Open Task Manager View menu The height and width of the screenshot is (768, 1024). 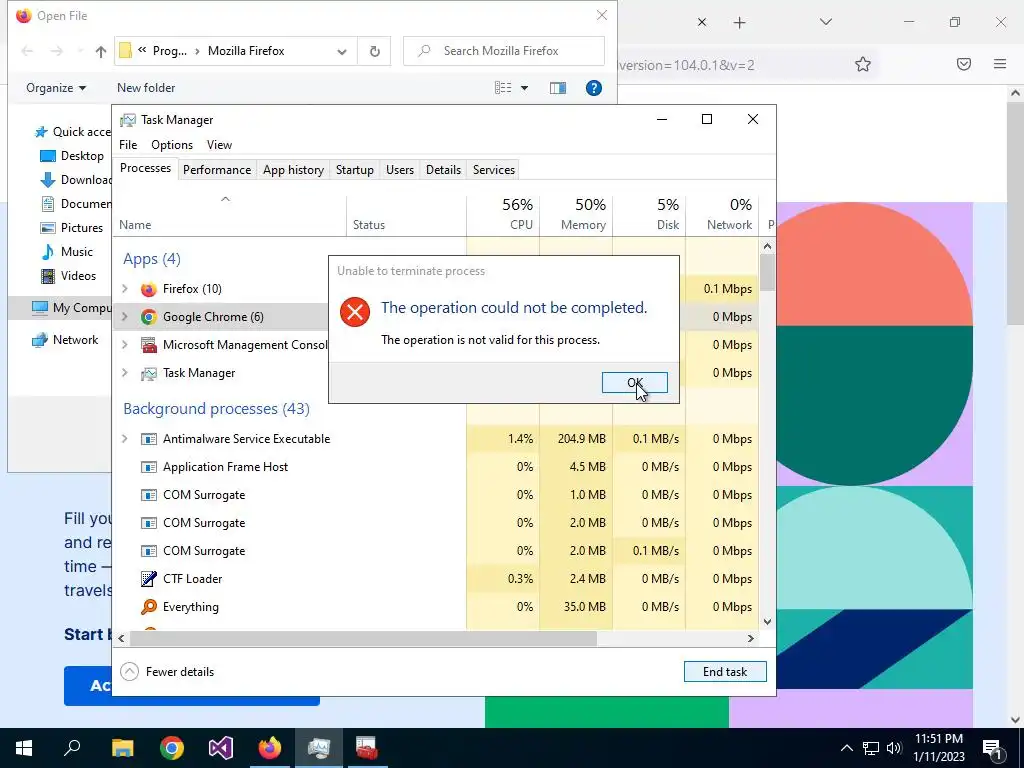point(219,145)
